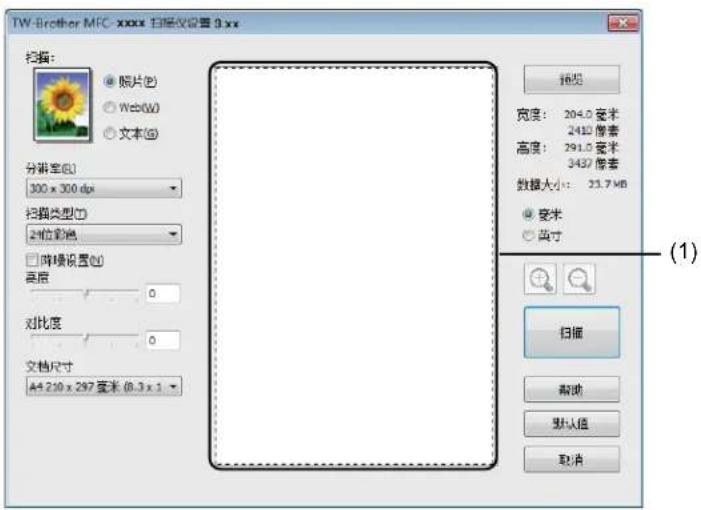Enable the 降噪设置(N) noise reduction checkbox
The height and width of the screenshot is (510, 701).
tap(32, 260)
